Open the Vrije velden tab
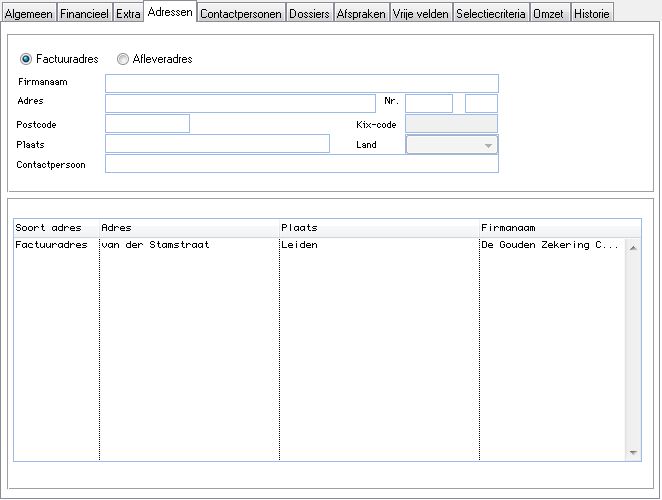662x500 pixels. point(422,14)
